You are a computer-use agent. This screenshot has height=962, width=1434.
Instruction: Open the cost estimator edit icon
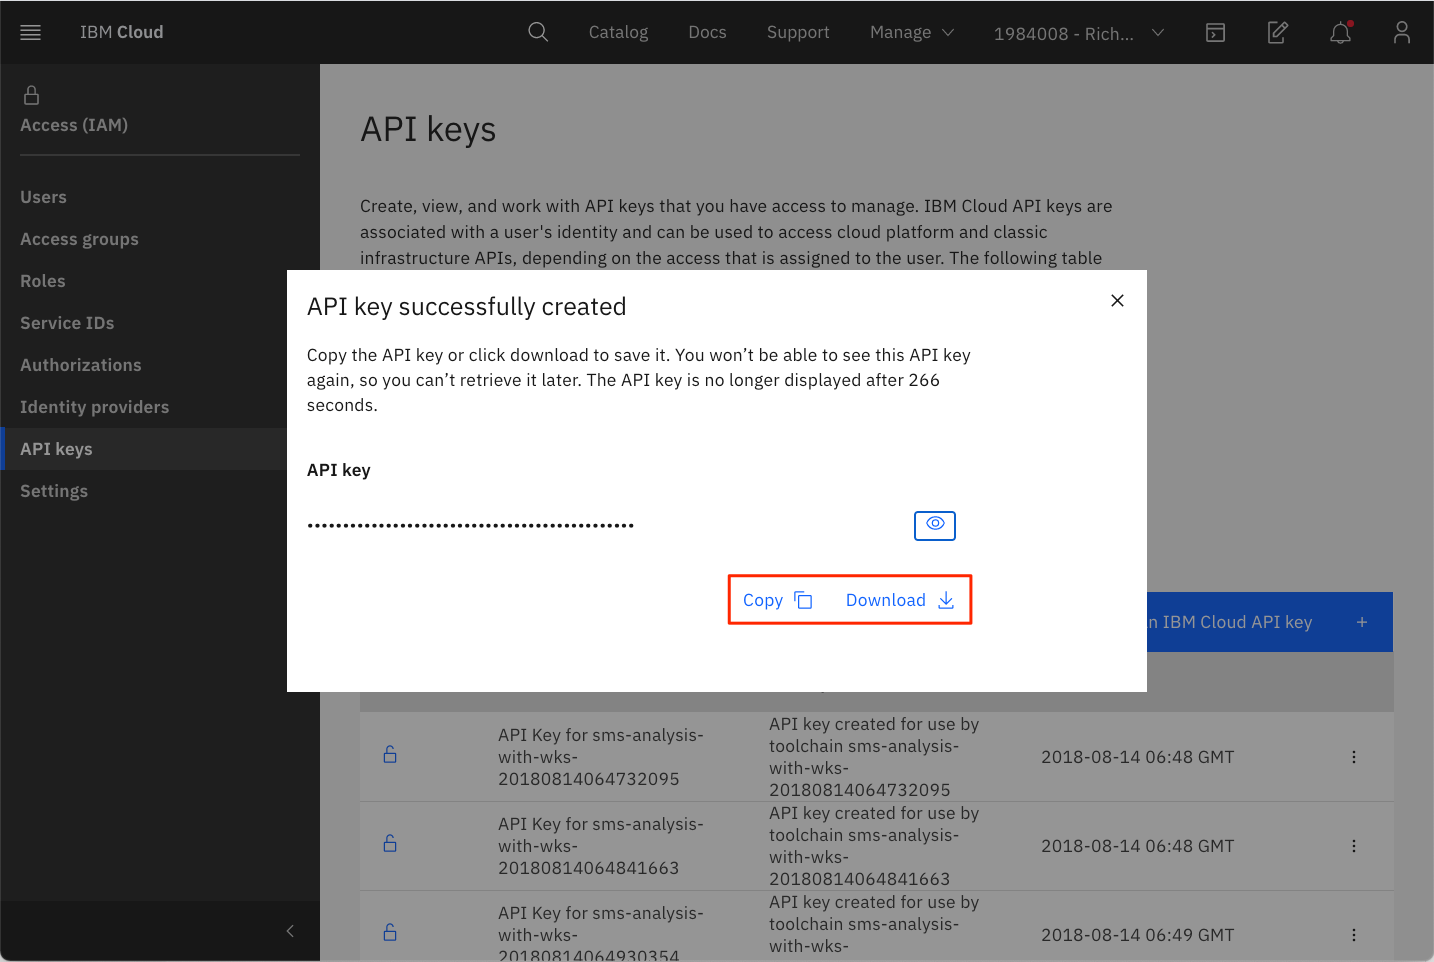click(x=1278, y=32)
